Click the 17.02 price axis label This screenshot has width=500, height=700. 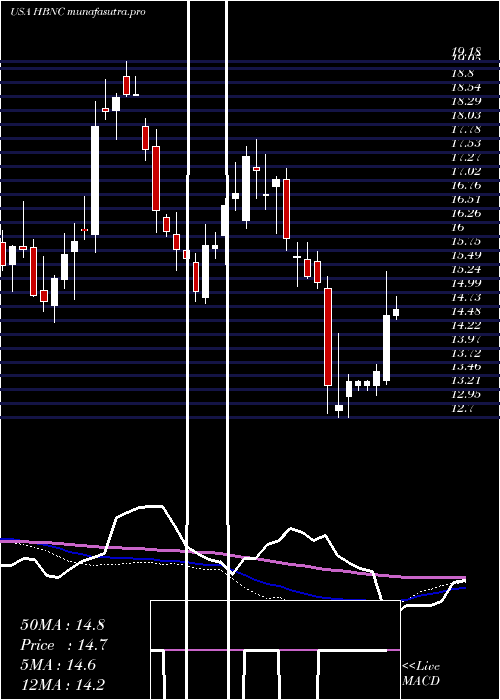pos(466,171)
